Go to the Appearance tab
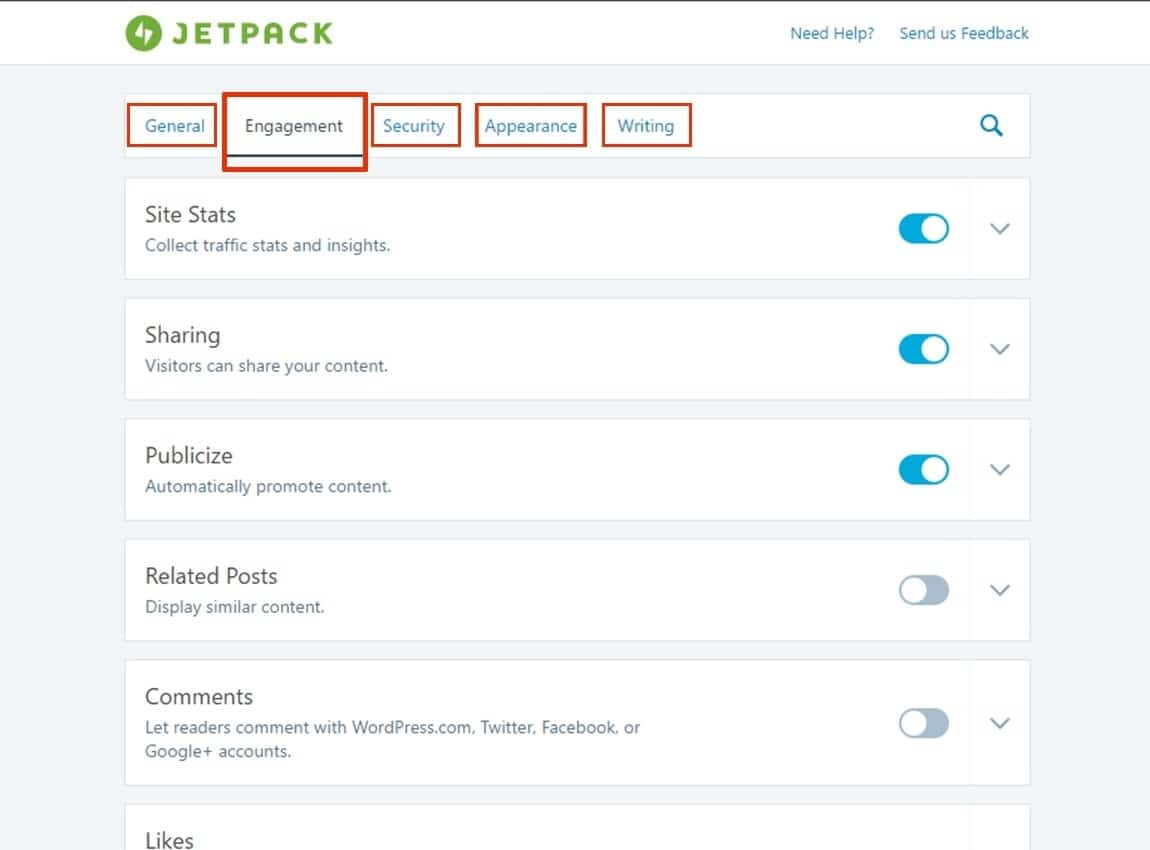 531,126
